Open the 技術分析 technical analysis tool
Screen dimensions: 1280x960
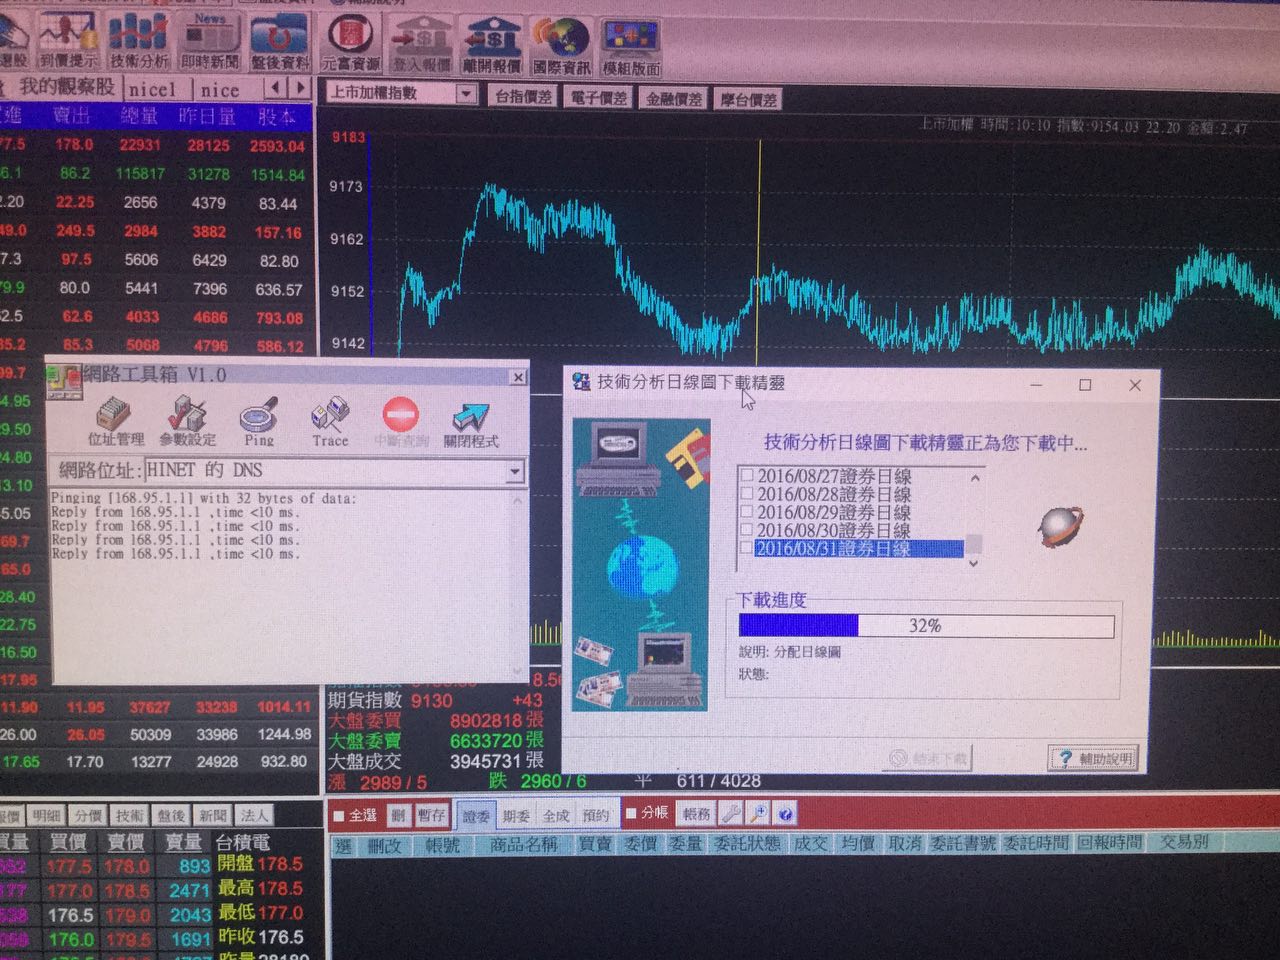(138, 41)
